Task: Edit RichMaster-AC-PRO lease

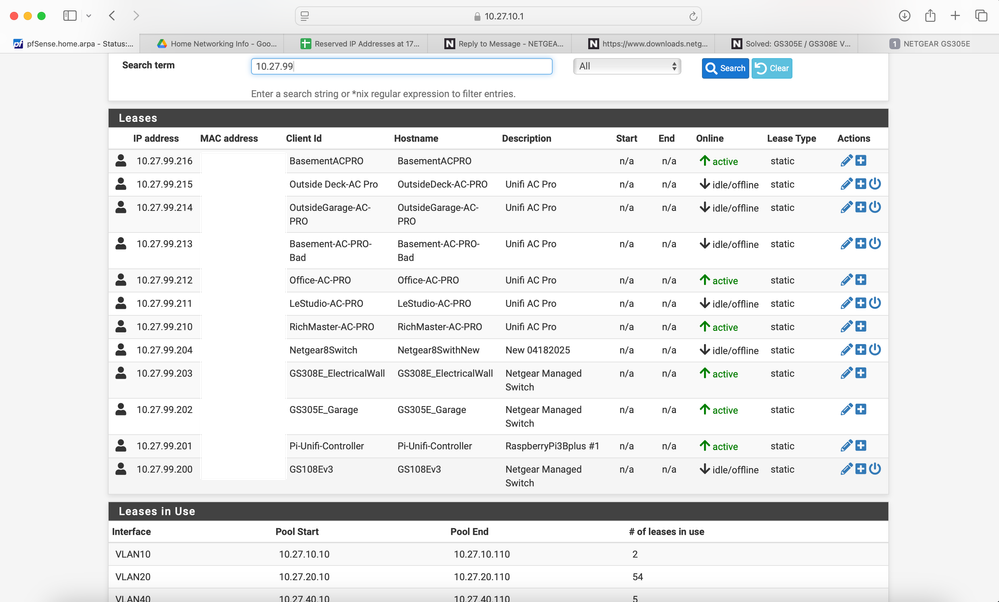Action: click(846, 327)
